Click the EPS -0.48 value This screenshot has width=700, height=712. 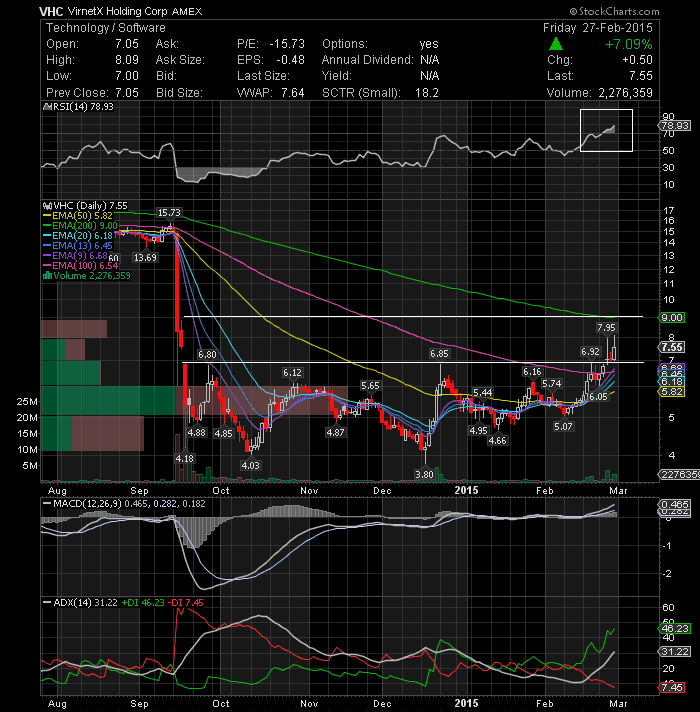coord(291,60)
